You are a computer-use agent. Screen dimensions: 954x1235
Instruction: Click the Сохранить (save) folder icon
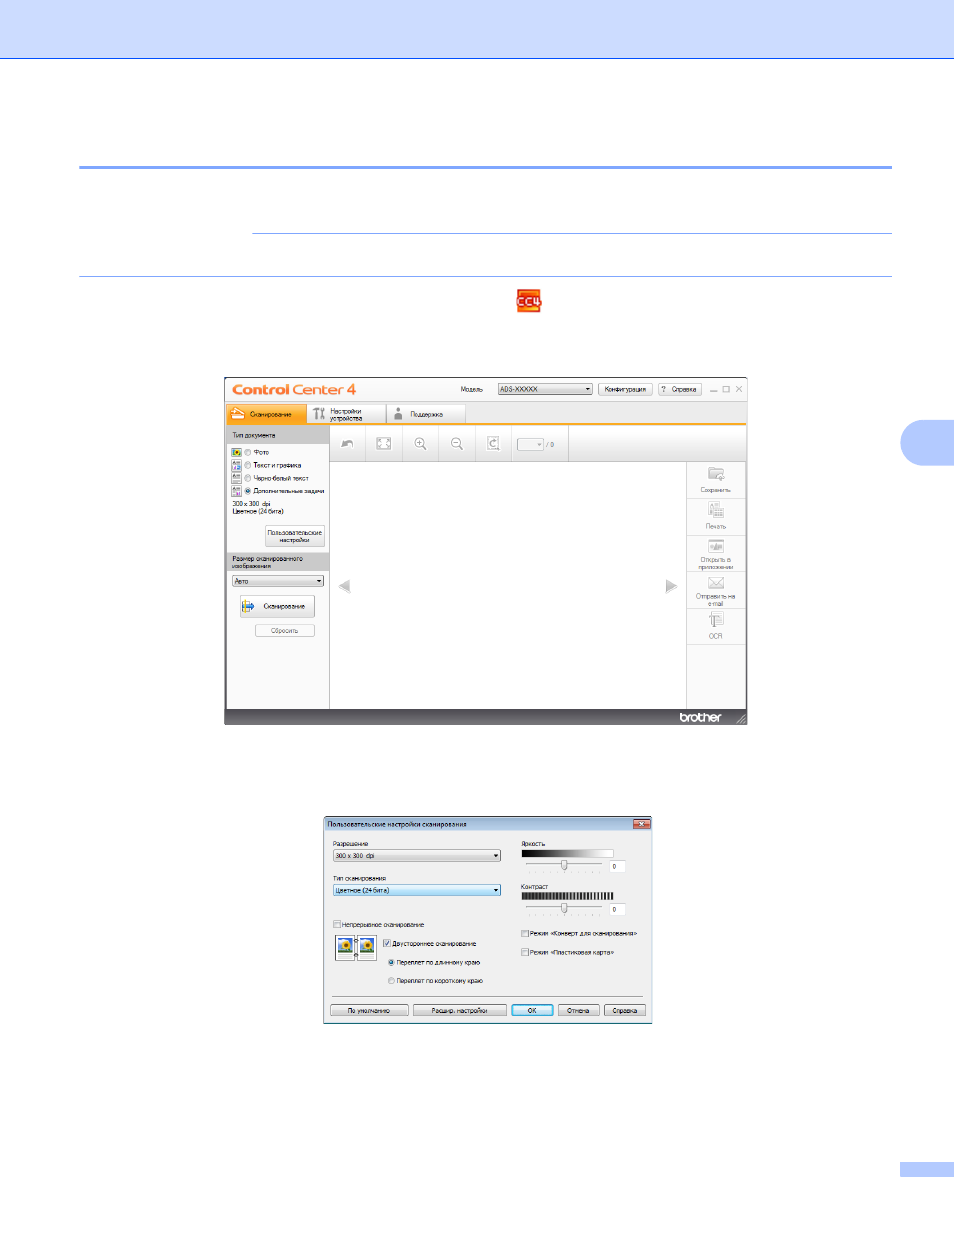716,474
